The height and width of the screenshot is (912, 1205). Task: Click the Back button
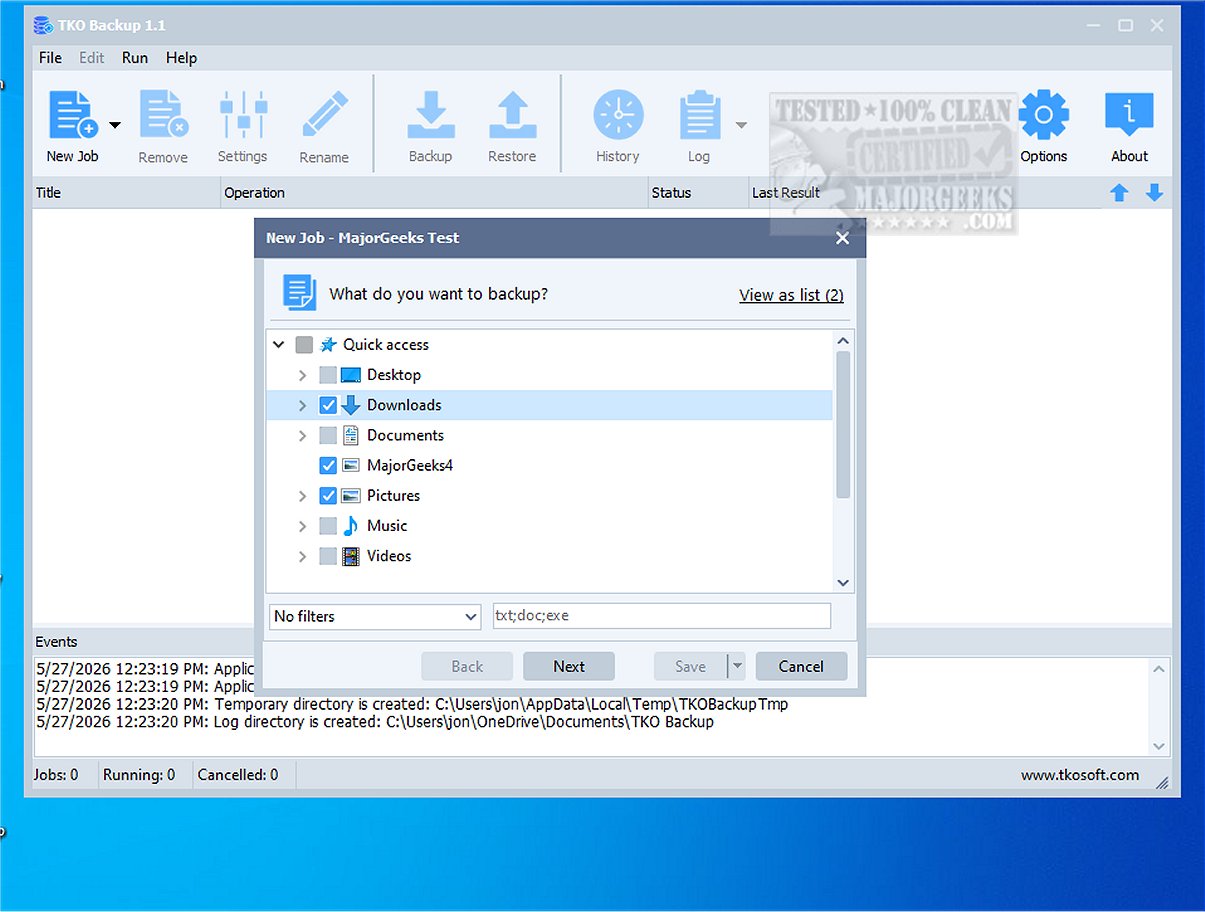tap(467, 666)
